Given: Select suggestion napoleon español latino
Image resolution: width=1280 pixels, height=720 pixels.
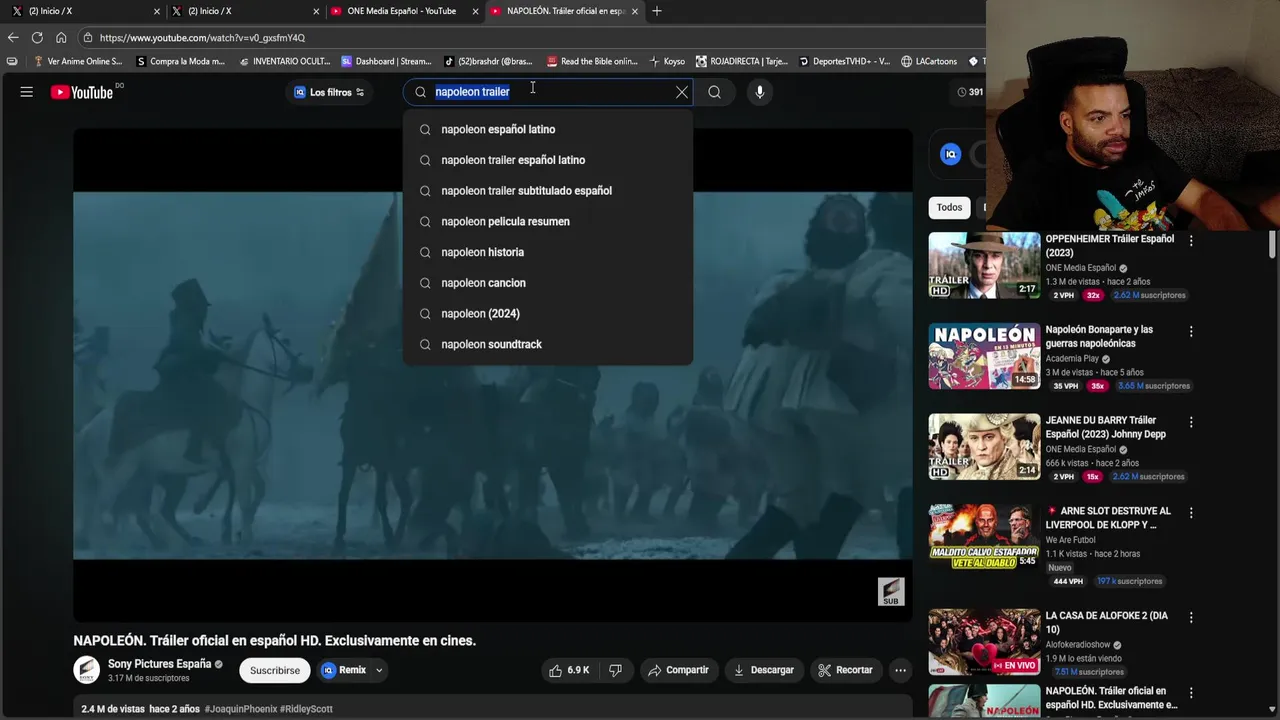Looking at the screenshot, I should pos(547,129).
